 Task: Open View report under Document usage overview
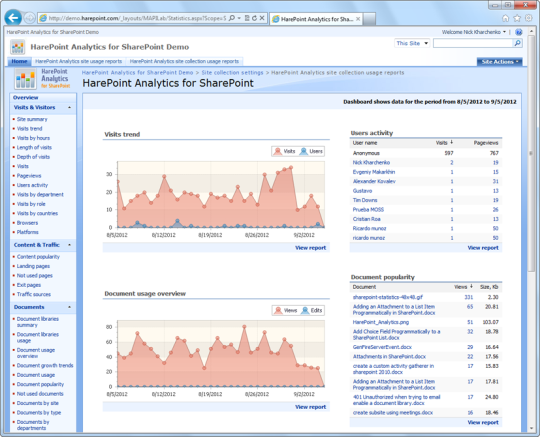[x=310, y=407]
